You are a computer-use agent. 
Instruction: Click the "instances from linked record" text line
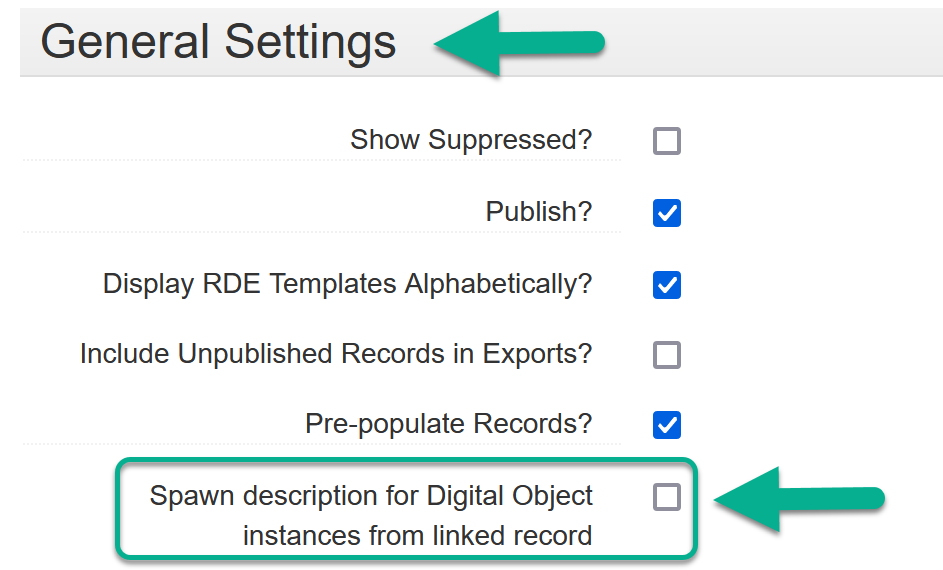click(x=417, y=536)
